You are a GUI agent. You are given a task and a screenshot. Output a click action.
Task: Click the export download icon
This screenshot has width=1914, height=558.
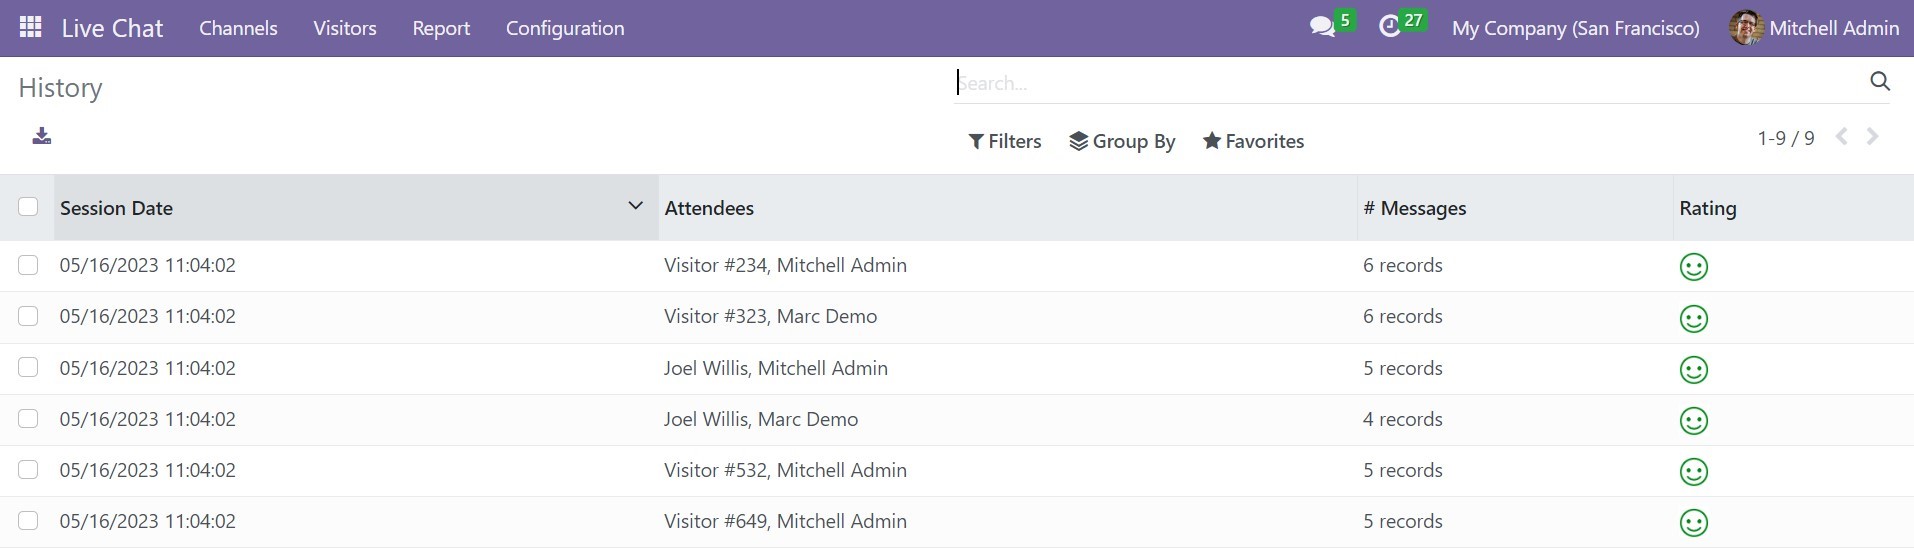coord(41,136)
